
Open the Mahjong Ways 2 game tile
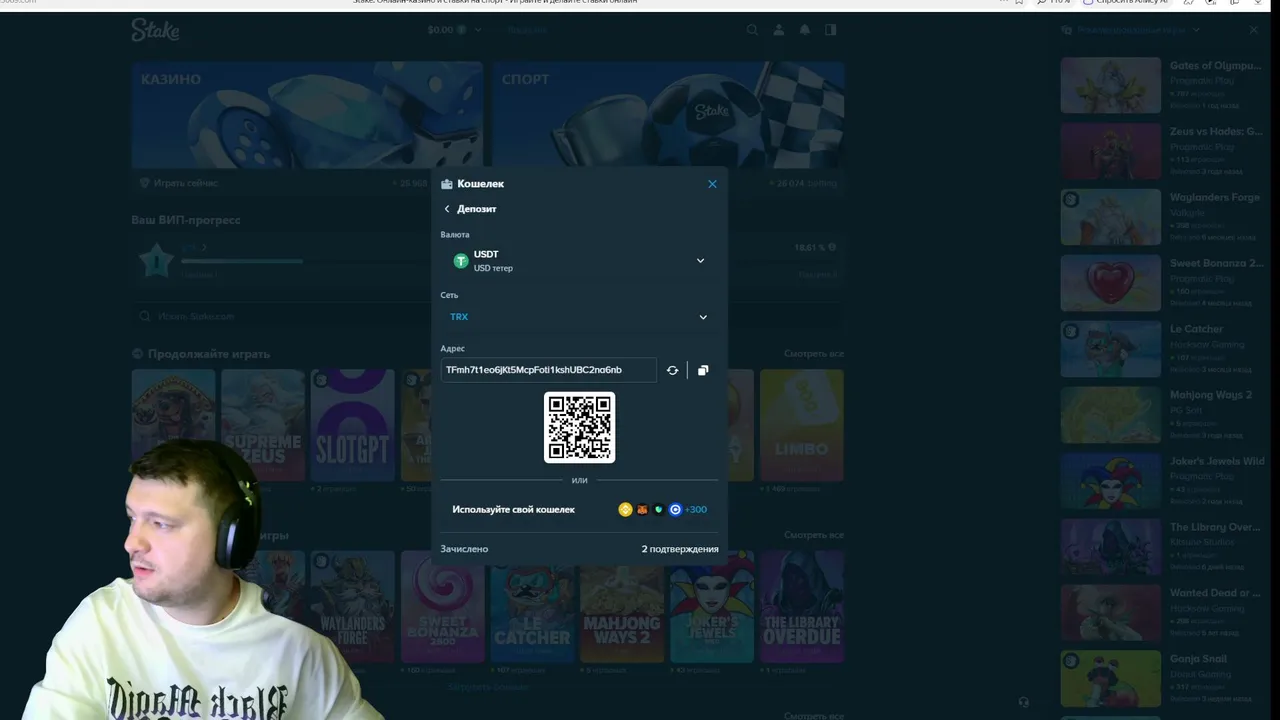tap(622, 606)
